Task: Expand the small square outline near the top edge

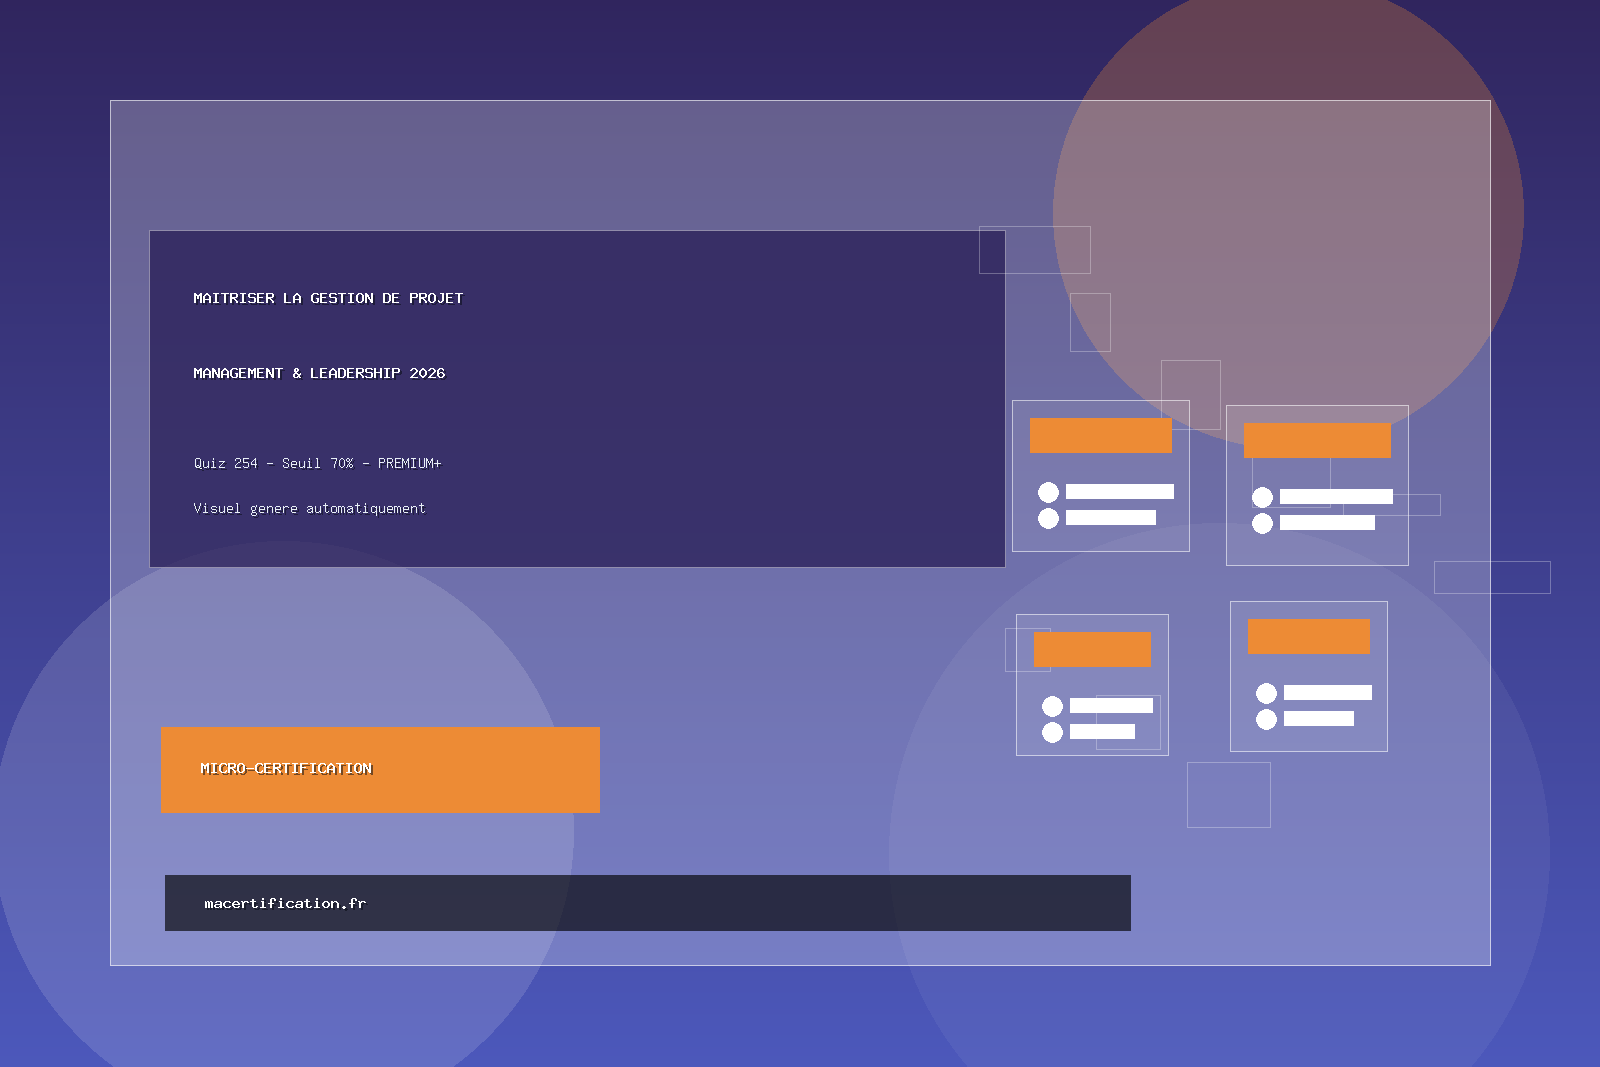Action: (x=1035, y=250)
